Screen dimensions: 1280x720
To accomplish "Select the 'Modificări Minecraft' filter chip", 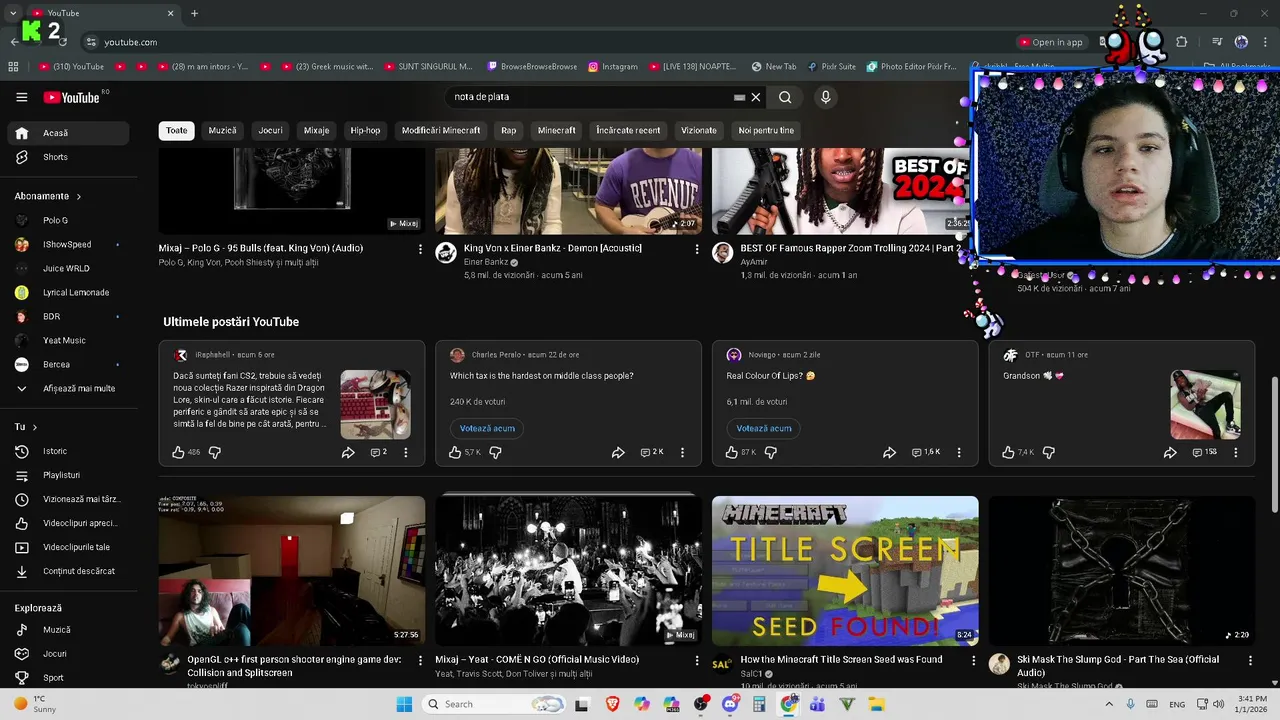I will click(x=441, y=130).
